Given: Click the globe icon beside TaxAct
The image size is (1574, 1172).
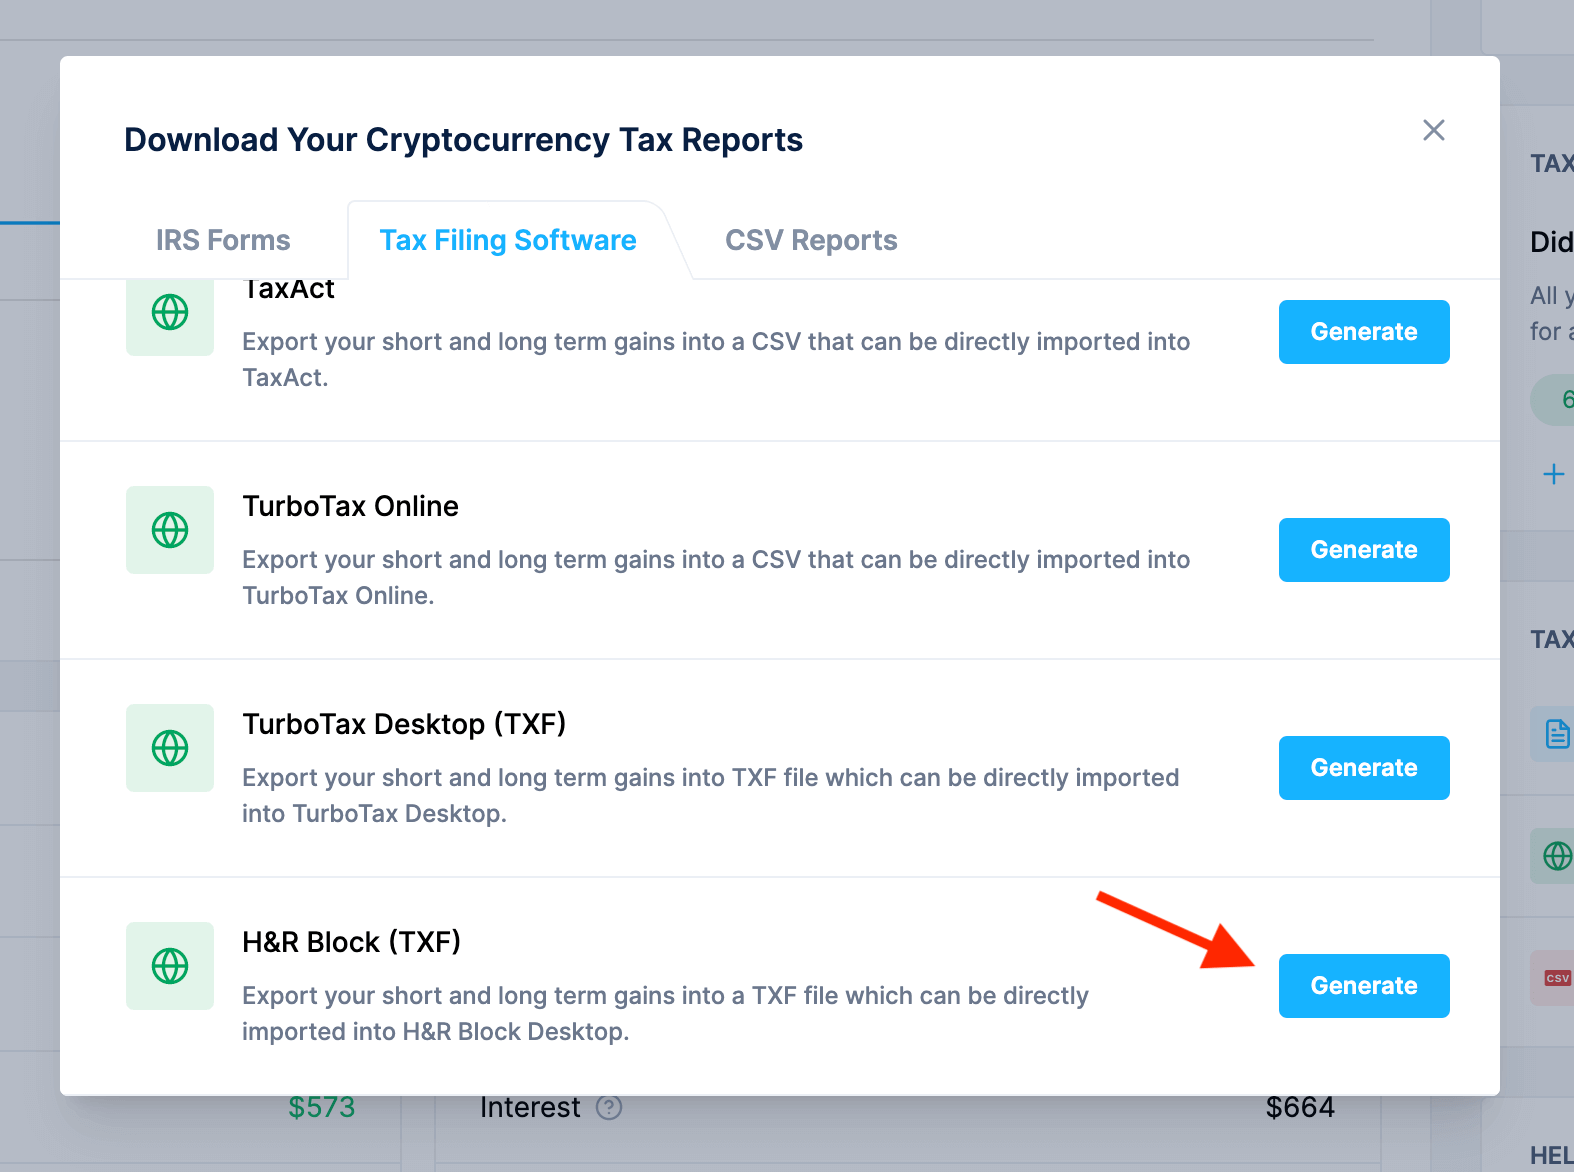Looking at the screenshot, I should pos(169,312).
